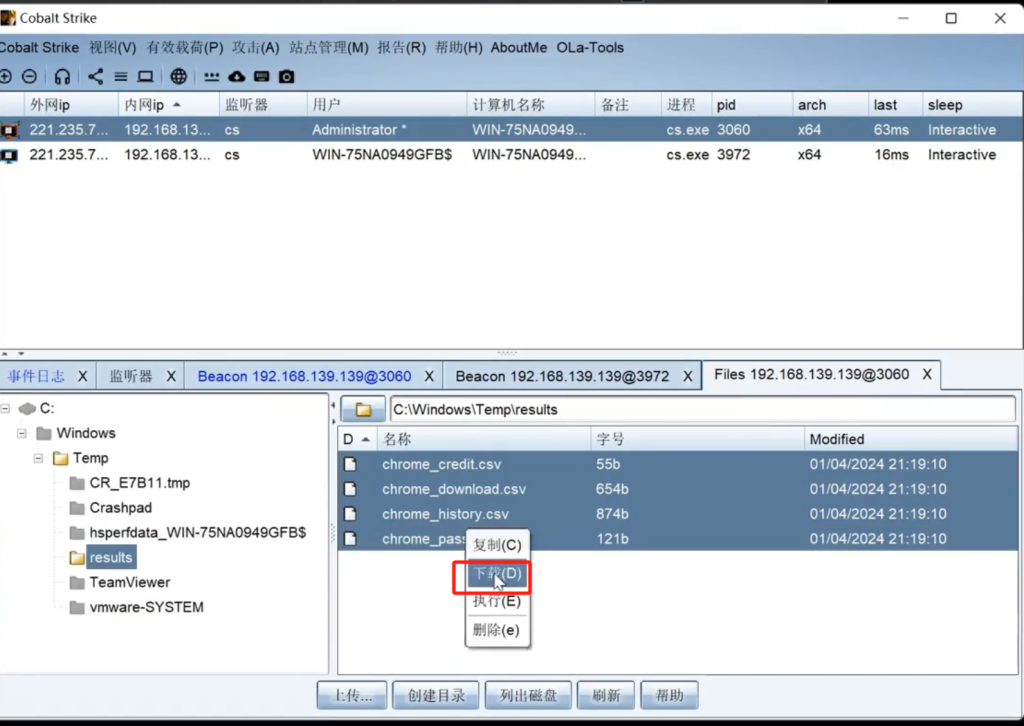Sort files by the Modified column
Image resolution: width=1024 pixels, height=726 pixels.
click(x=910, y=439)
